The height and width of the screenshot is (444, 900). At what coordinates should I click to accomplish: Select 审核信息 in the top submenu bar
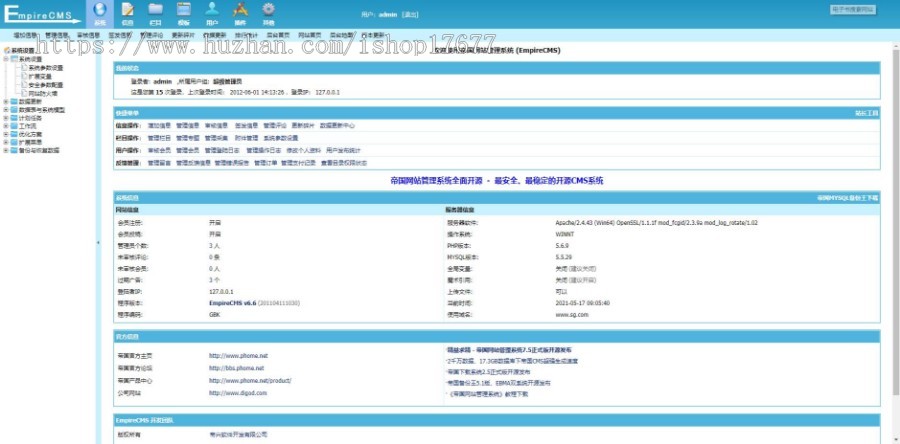(x=88, y=36)
